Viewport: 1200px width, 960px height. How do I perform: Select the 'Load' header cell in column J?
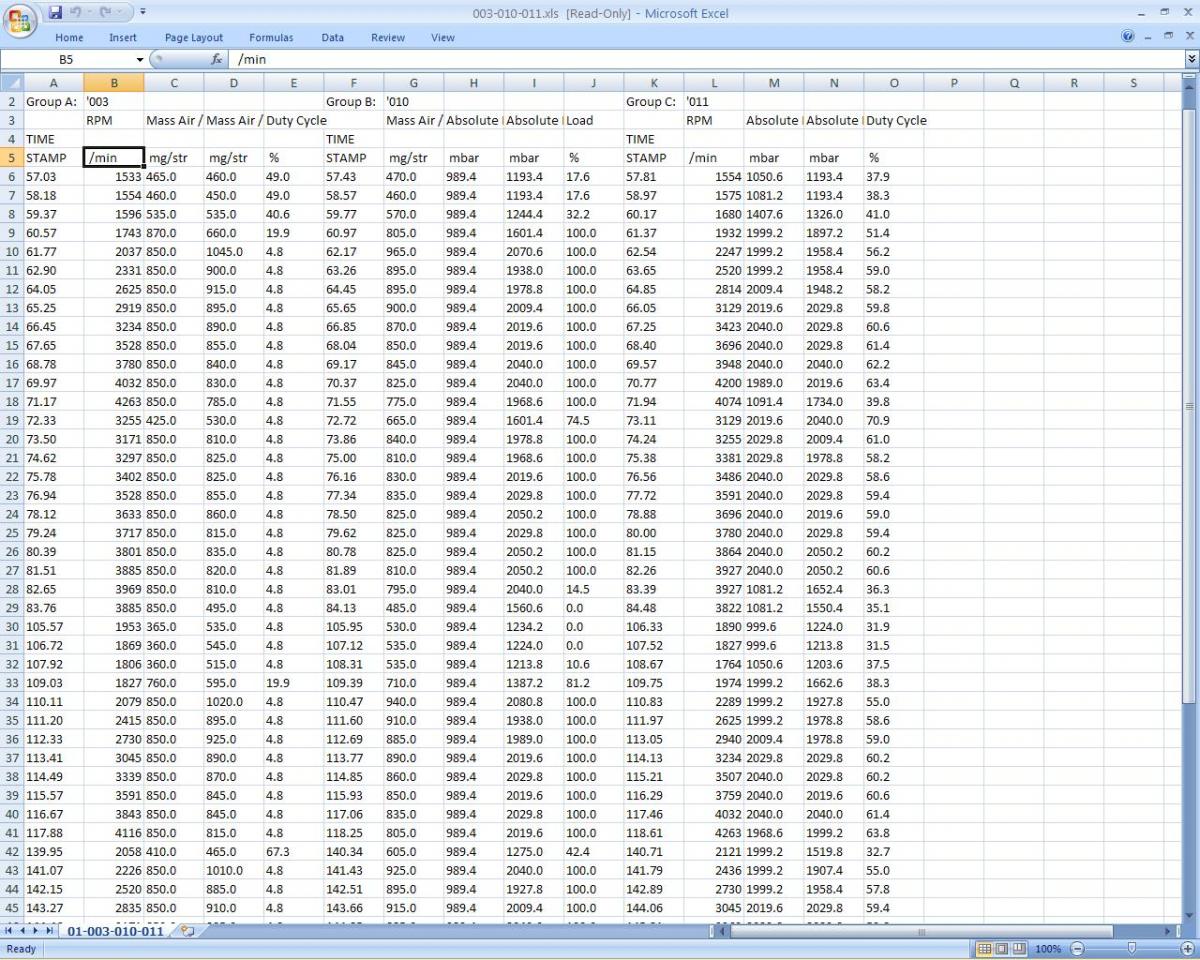click(x=593, y=121)
